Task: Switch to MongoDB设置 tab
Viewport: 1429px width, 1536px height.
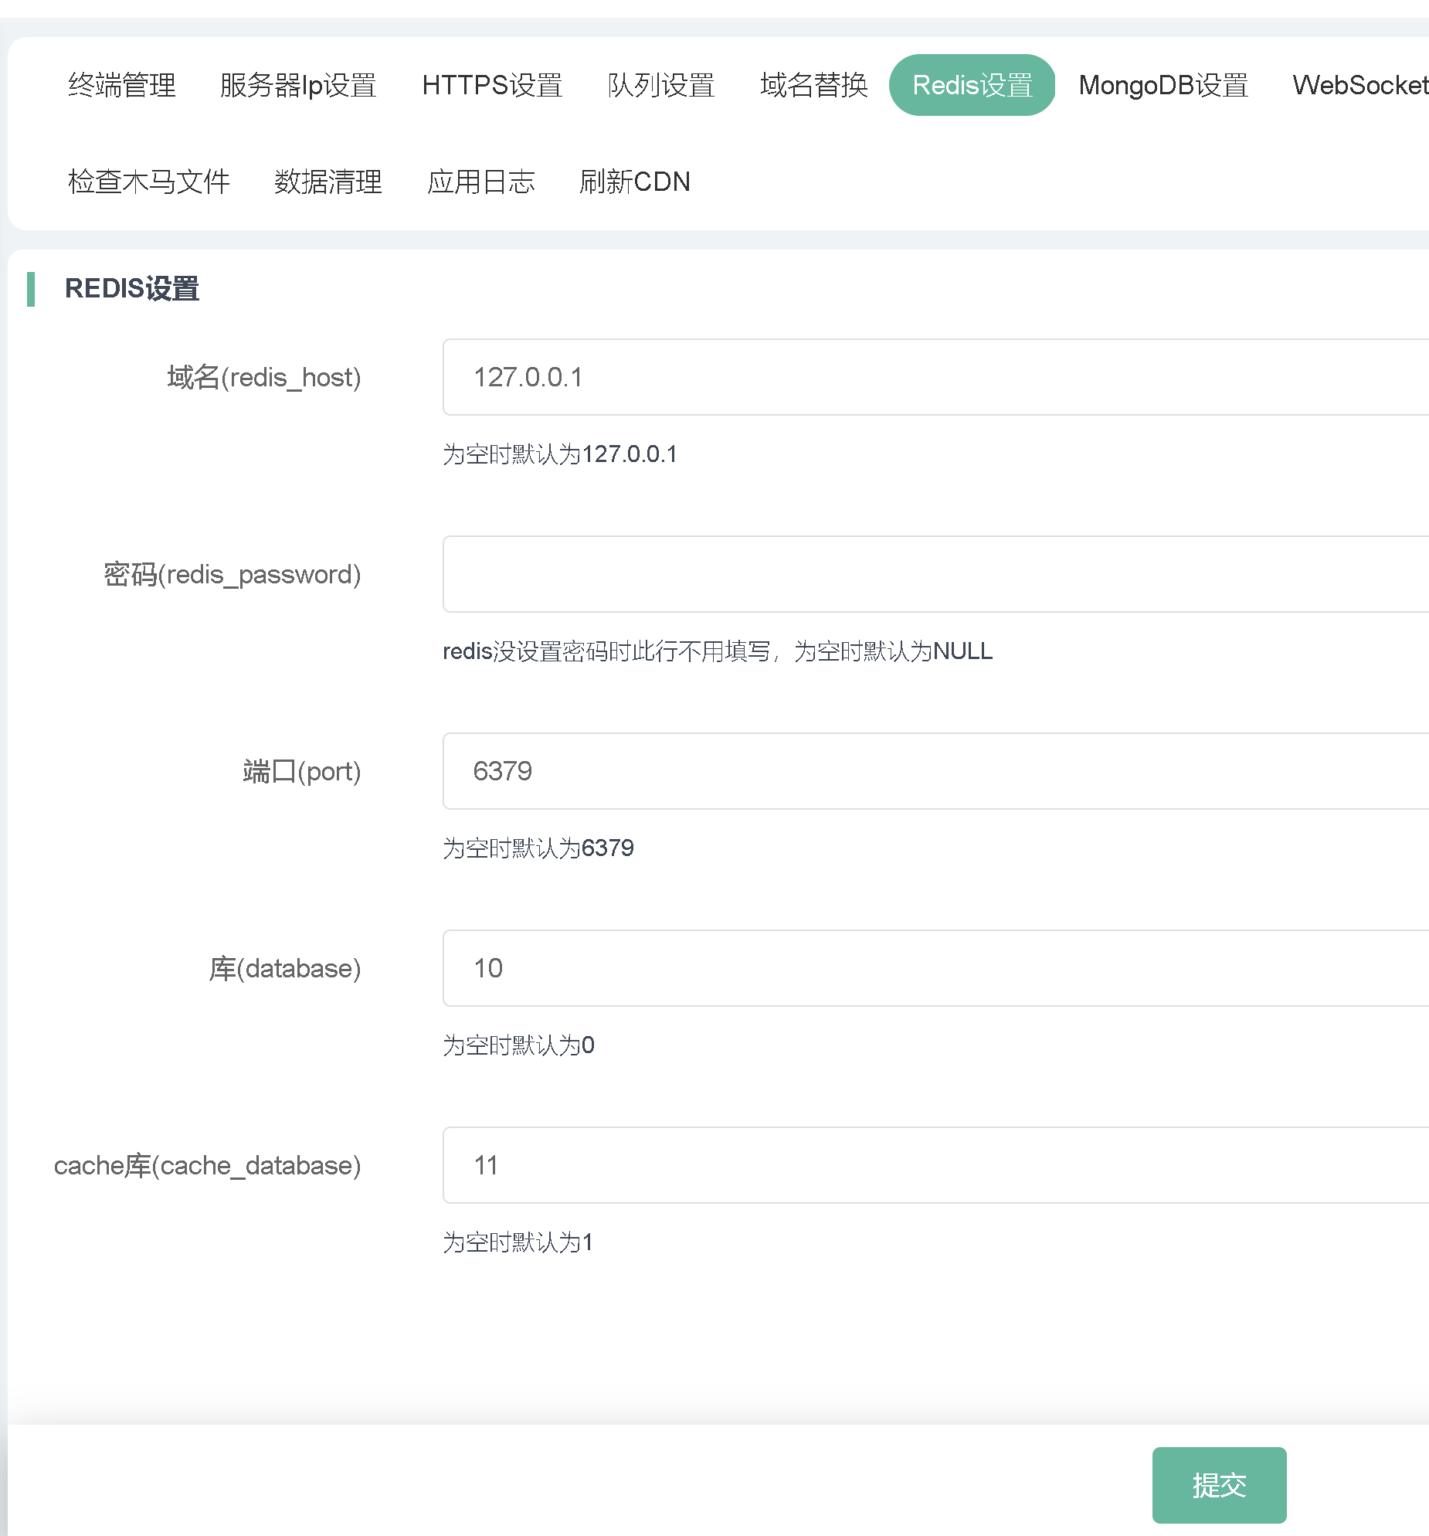Action: pos(1163,85)
